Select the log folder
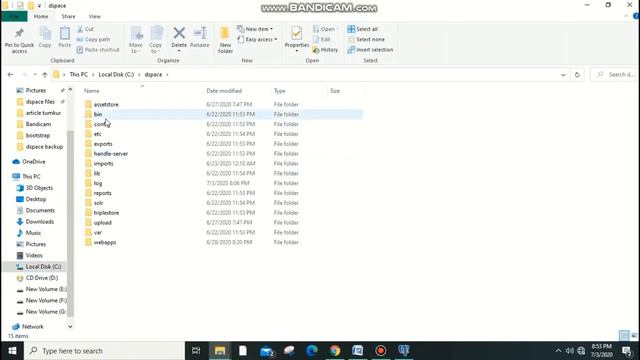640x360 pixels. (98, 183)
